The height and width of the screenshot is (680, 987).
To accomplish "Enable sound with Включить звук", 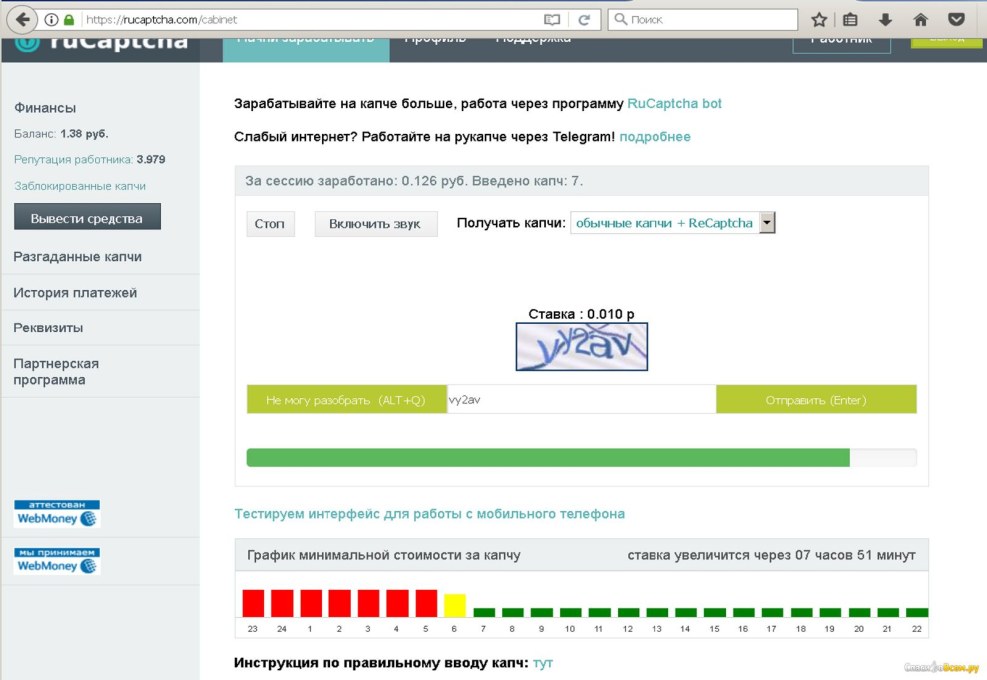I will pos(375,223).
